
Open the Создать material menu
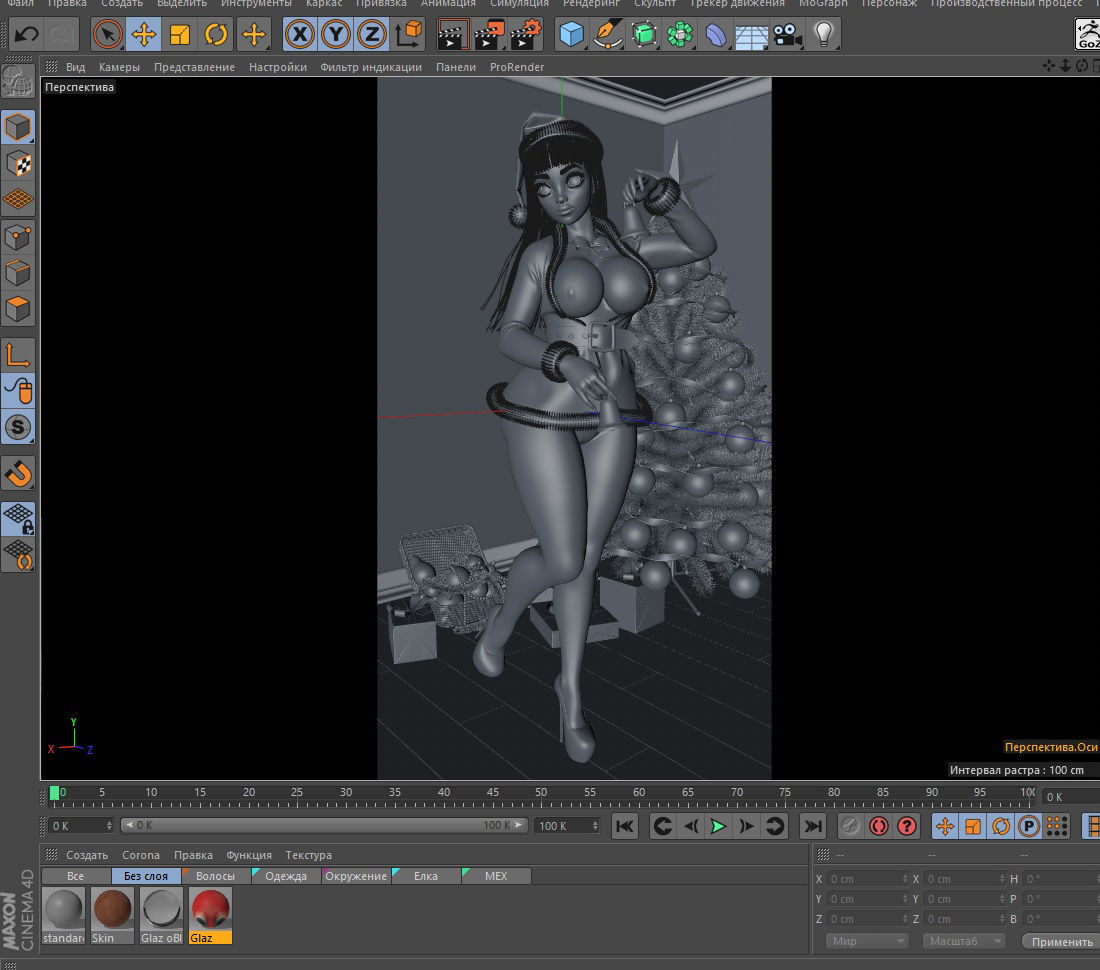pyautogui.click(x=87, y=855)
